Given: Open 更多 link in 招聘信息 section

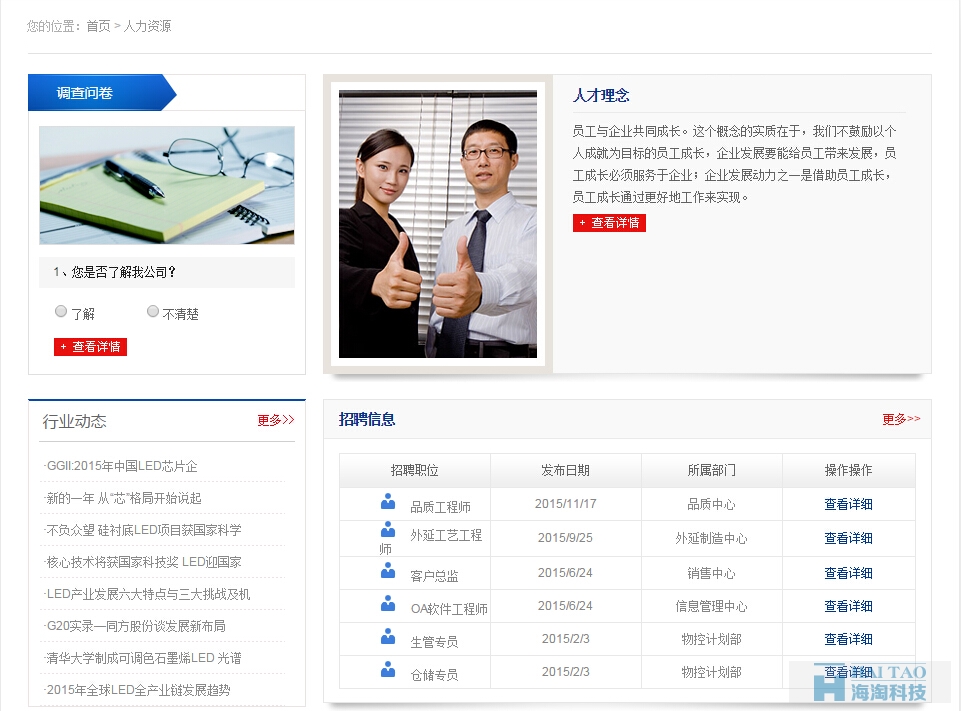Looking at the screenshot, I should coord(901,419).
